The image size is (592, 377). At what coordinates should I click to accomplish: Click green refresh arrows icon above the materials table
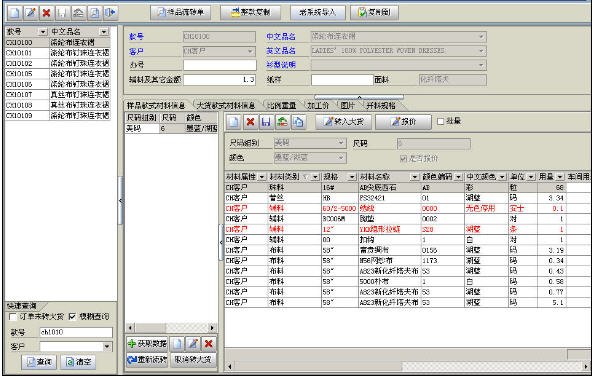tap(282, 122)
